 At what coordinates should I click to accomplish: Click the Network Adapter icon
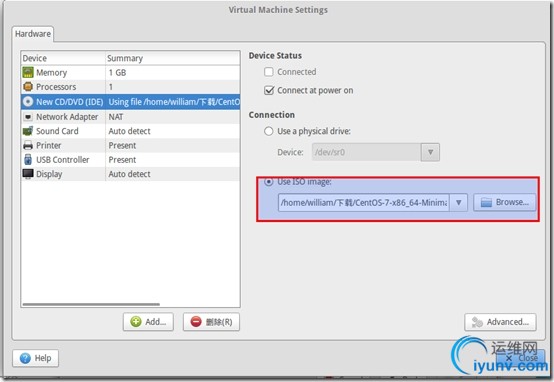pyautogui.click(x=28, y=117)
